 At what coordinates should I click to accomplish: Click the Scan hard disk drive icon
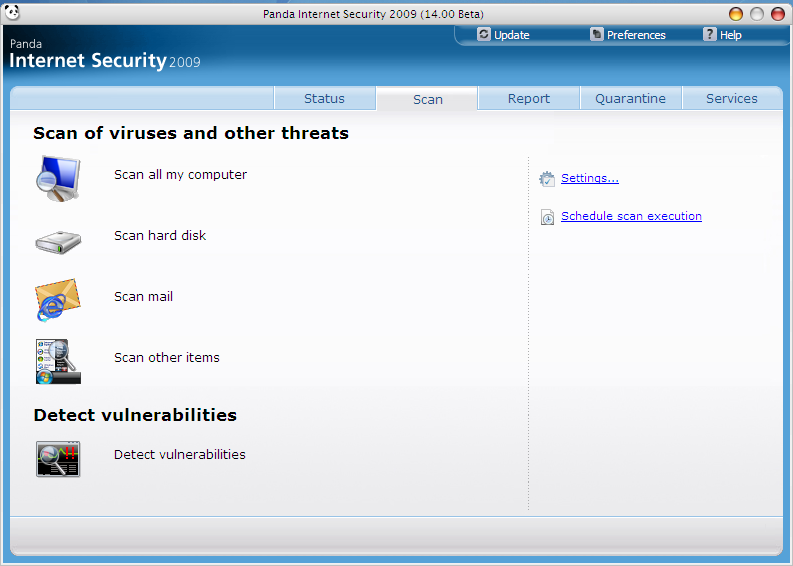[58, 242]
